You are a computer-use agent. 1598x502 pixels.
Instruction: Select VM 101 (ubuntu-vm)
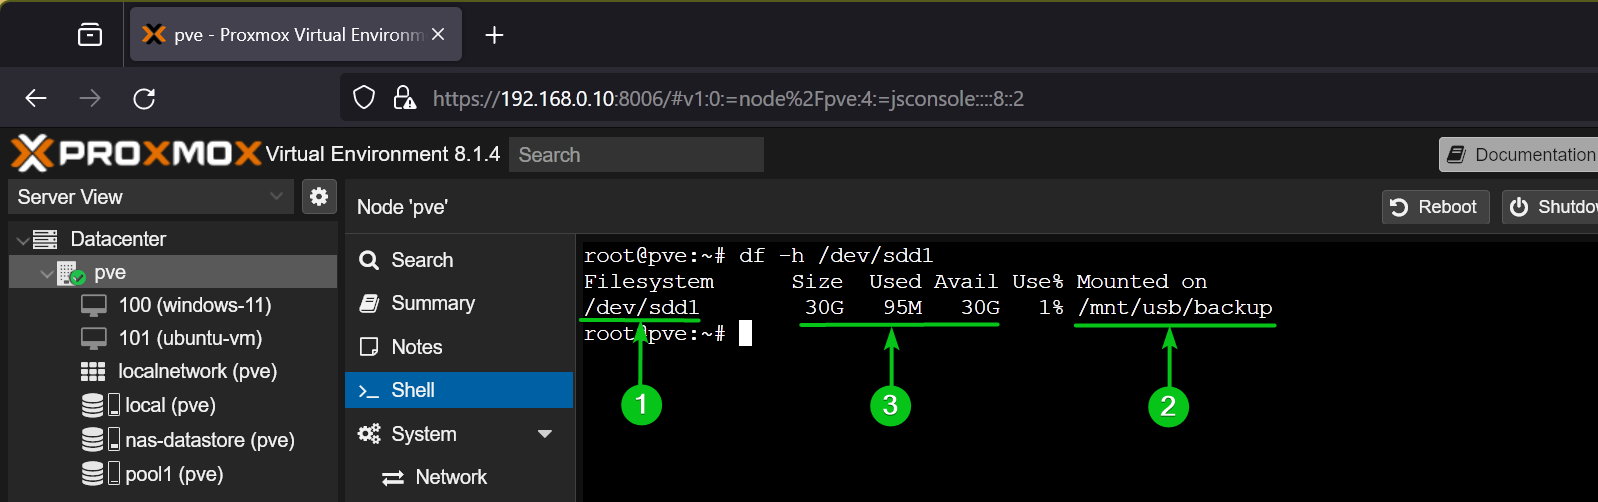(x=173, y=338)
